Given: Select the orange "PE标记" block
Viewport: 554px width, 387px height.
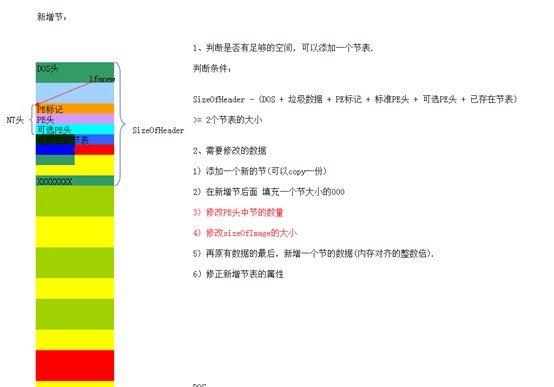Looking at the screenshot, I should point(75,109).
